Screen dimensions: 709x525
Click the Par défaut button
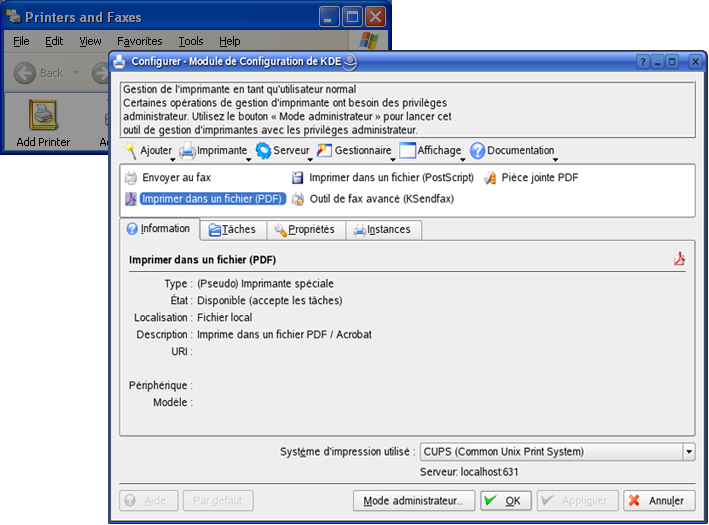click(218, 501)
